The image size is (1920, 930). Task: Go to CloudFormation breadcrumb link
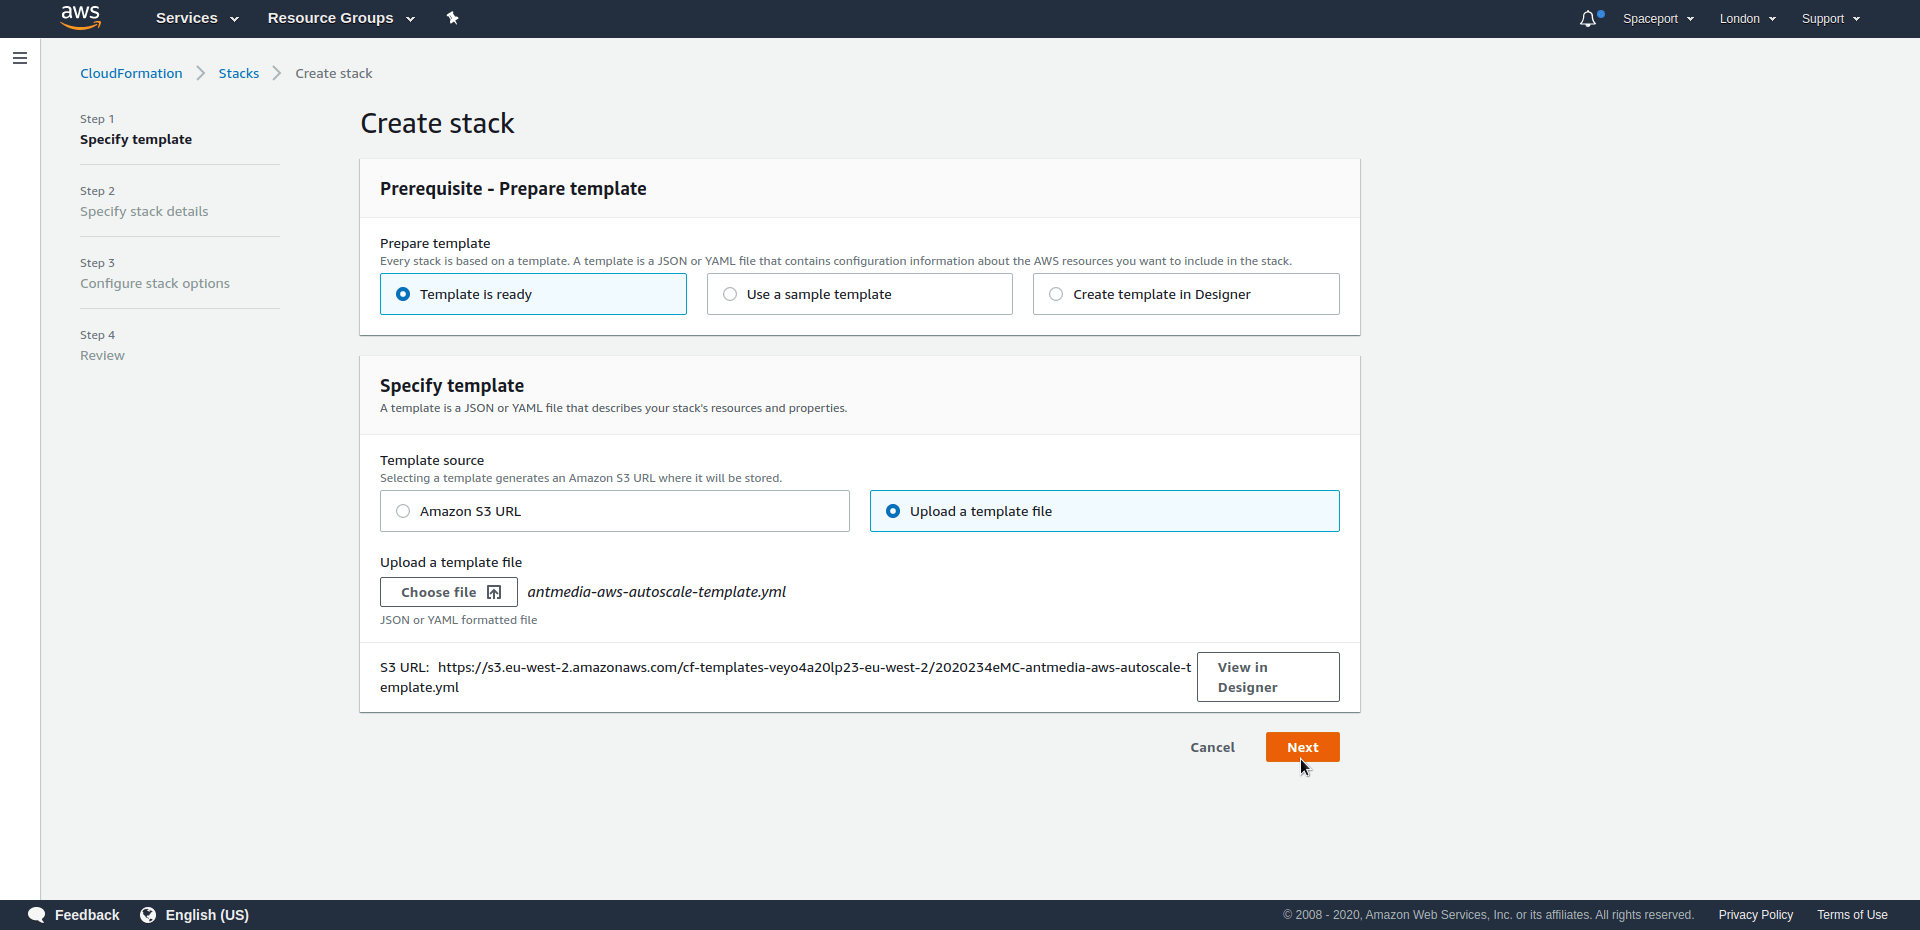131,73
